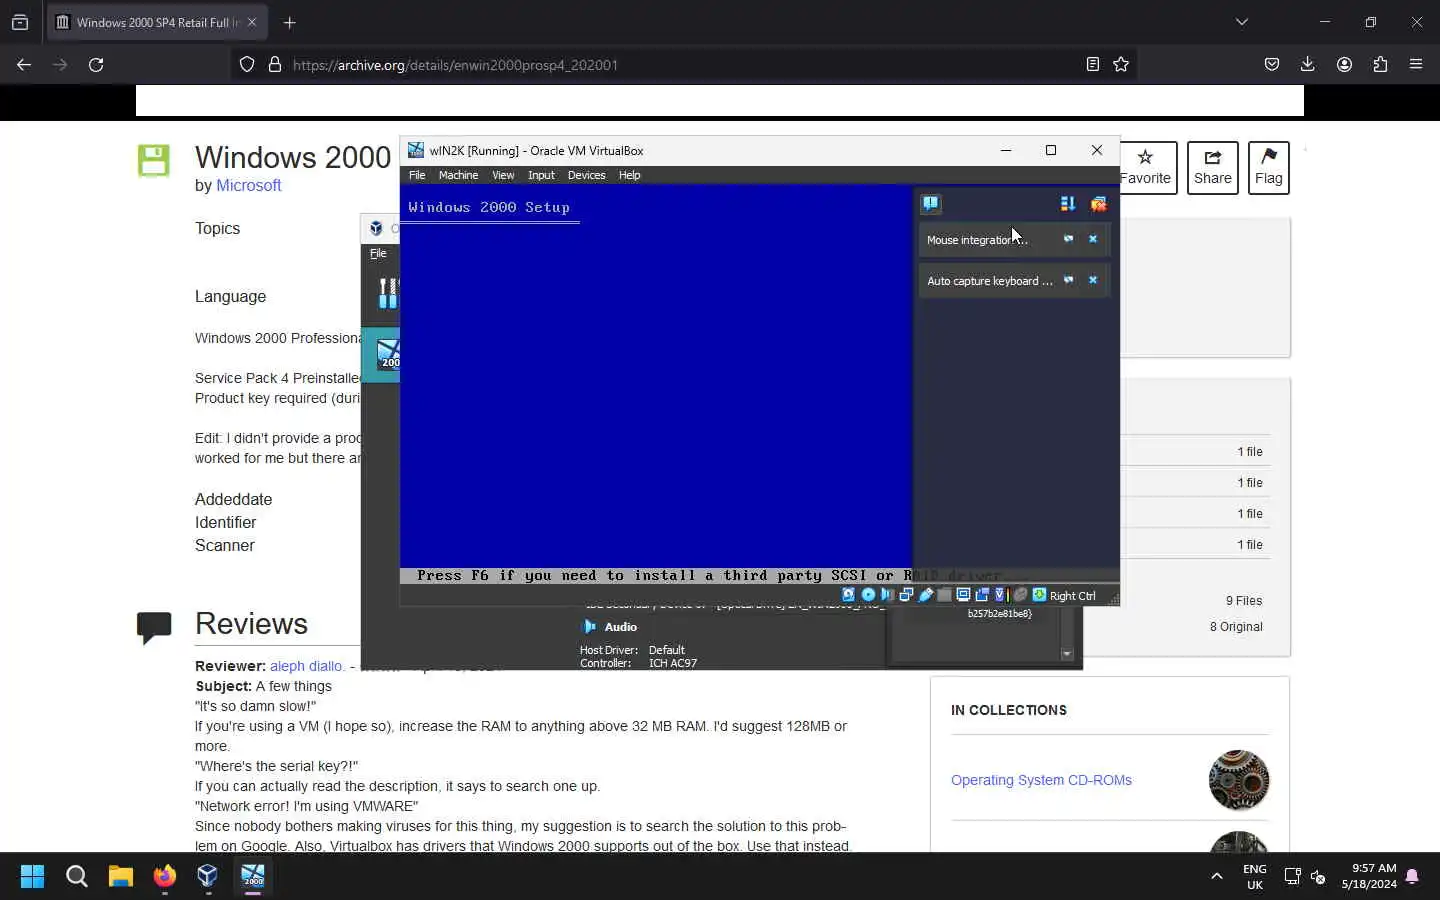Open the Windows Start menu
The height and width of the screenshot is (900, 1440).
point(32,876)
